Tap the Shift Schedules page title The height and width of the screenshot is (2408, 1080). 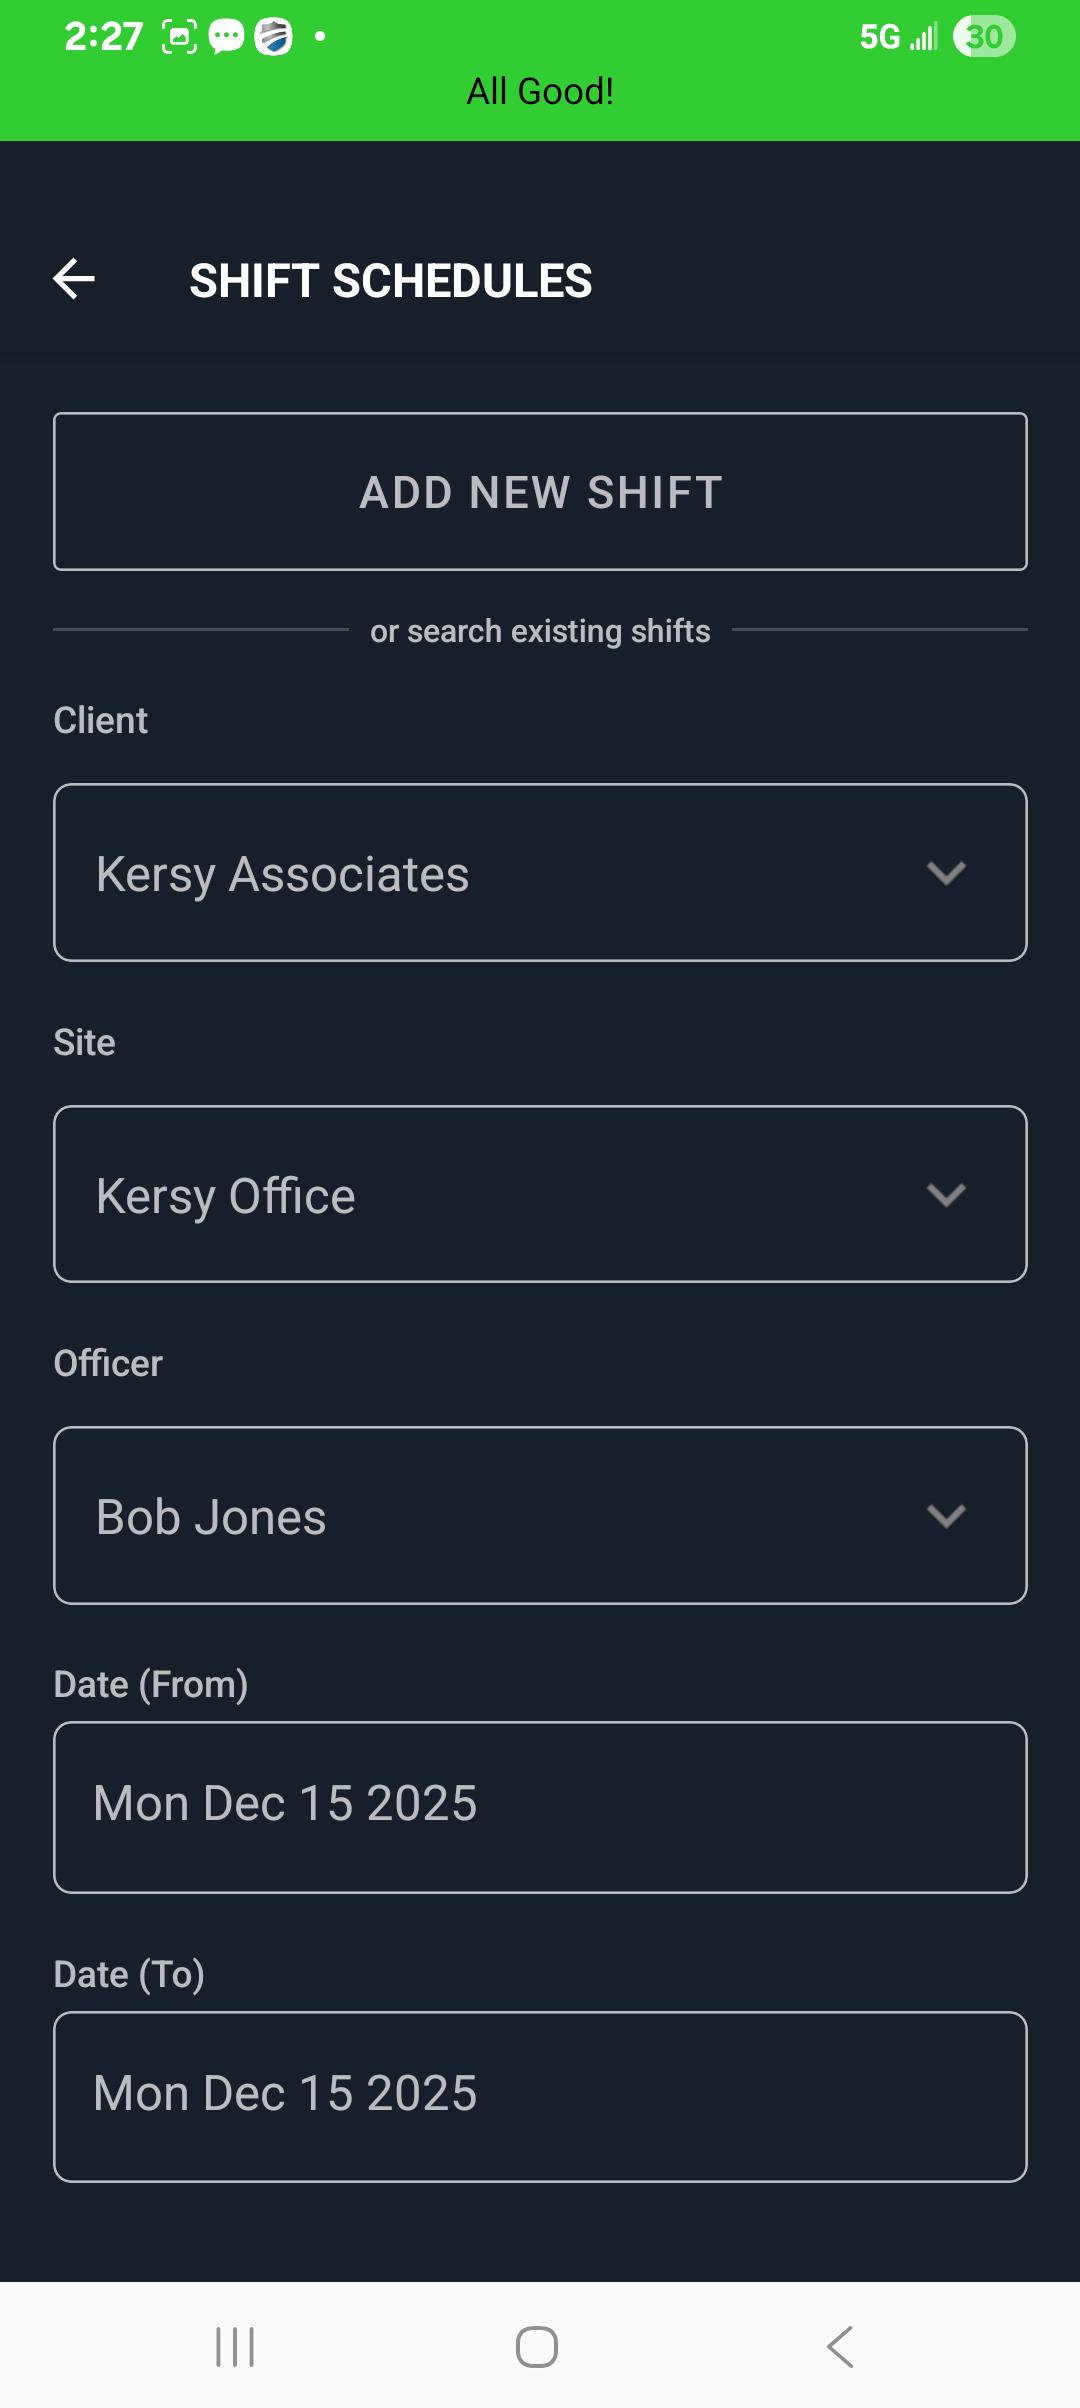tap(391, 280)
